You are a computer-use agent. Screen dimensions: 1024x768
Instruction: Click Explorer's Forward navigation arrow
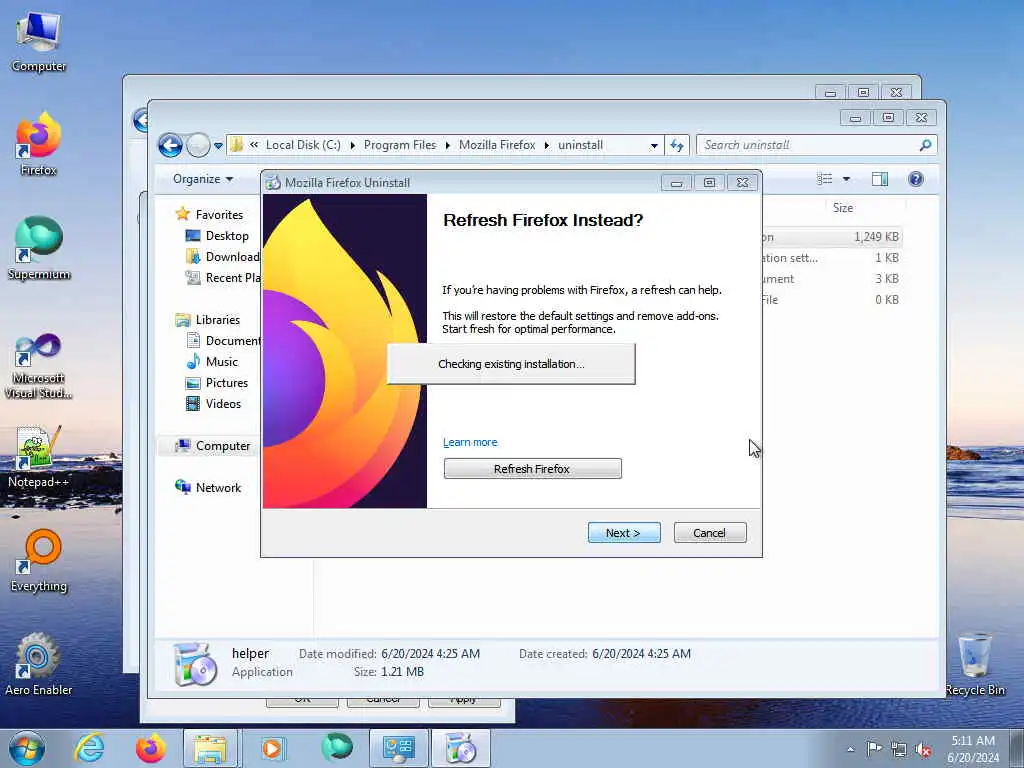tap(198, 145)
